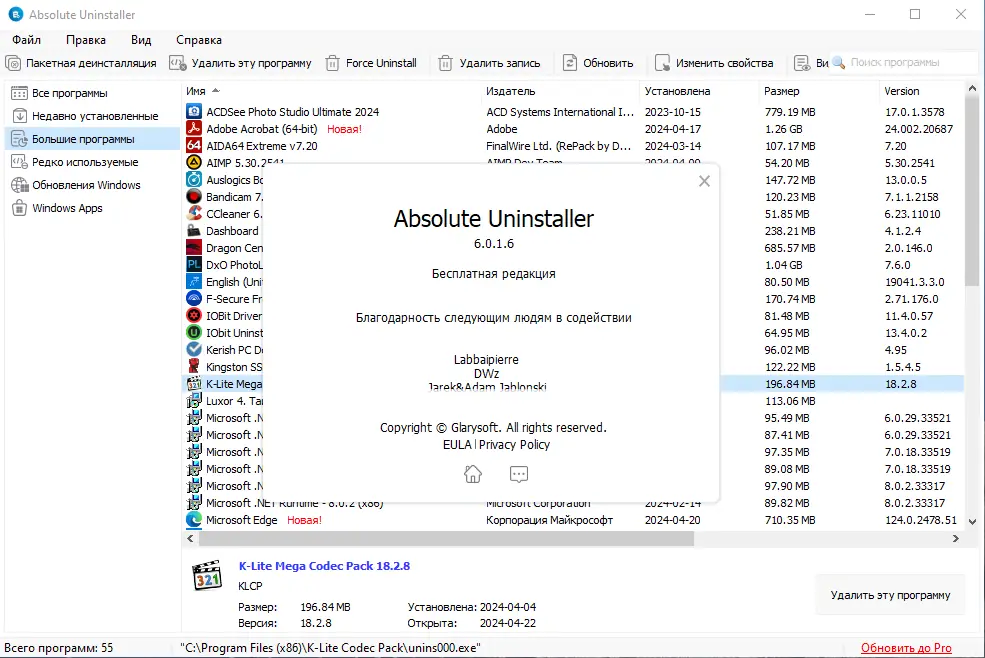
Task: Click the IObit Driver Booster icon
Action: click(x=194, y=315)
